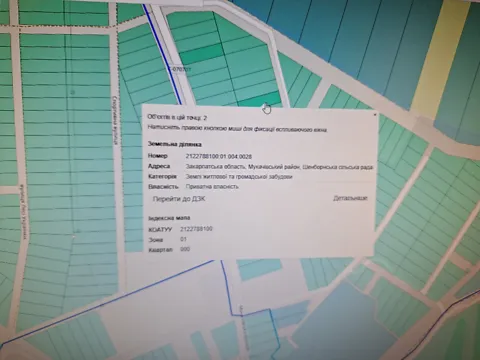Click the category value 'Землі житлової та громадської забудови'
Image resolution: width=480 pixels, height=360 pixels.
tap(239, 177)
